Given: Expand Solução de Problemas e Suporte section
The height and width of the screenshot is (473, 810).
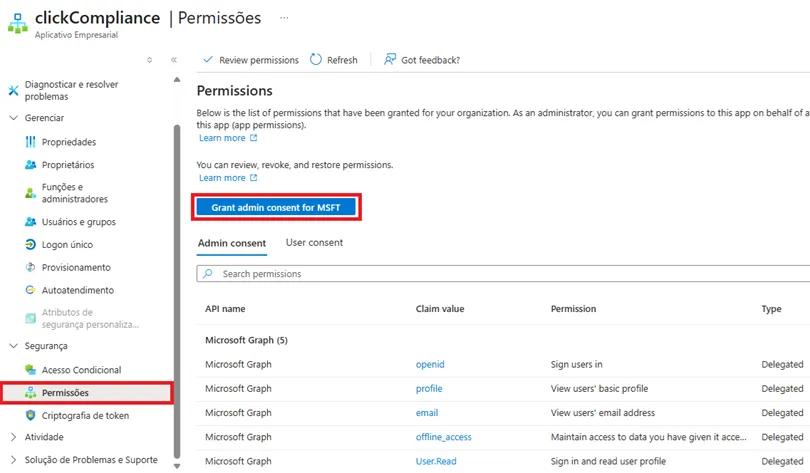Looking at the screenshot, I should [13, 460].
